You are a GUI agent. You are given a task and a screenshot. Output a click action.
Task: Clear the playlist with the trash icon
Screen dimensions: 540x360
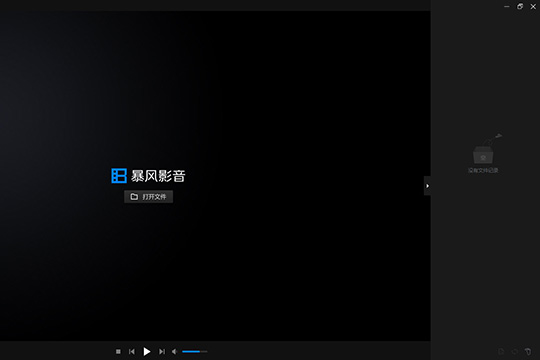click(528, 351)
